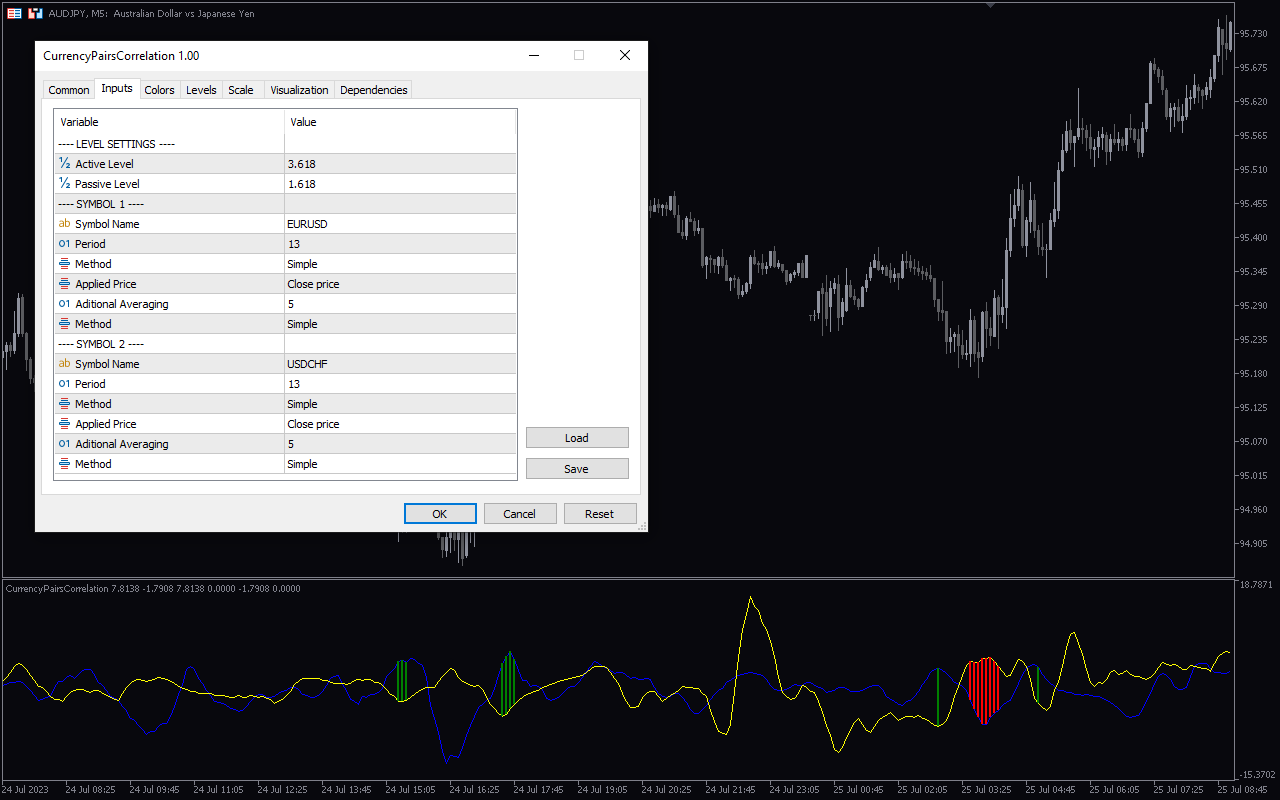Screen dimensions: 1280x800
Task: Click the chart shift triangle marker at top
Action: tap(990, 5)
